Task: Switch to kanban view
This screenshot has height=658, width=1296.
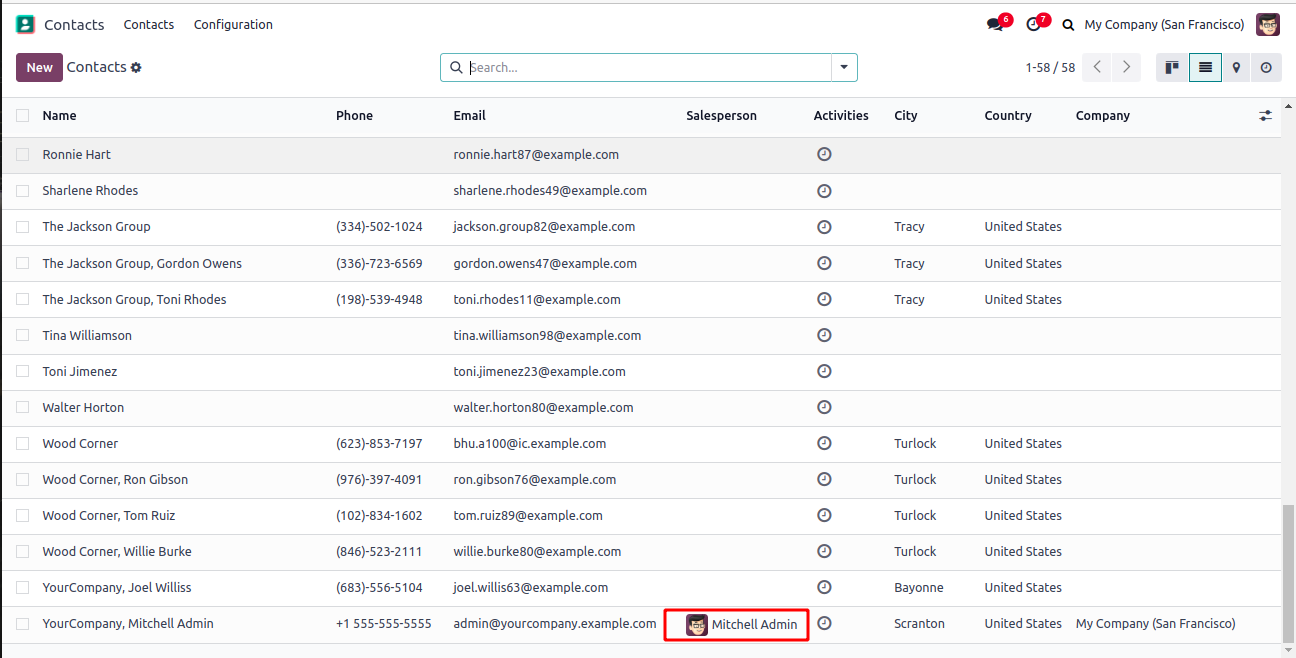Action: [1172, 67]
